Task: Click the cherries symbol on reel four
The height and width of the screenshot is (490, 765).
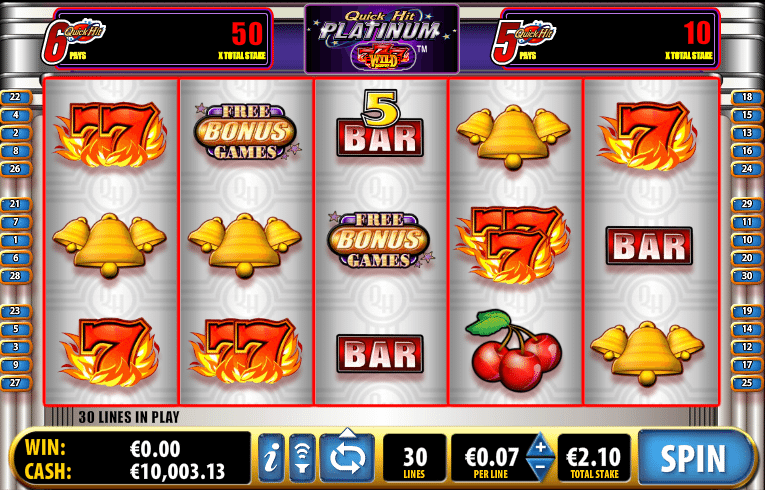Action: (x=514, y=350)
